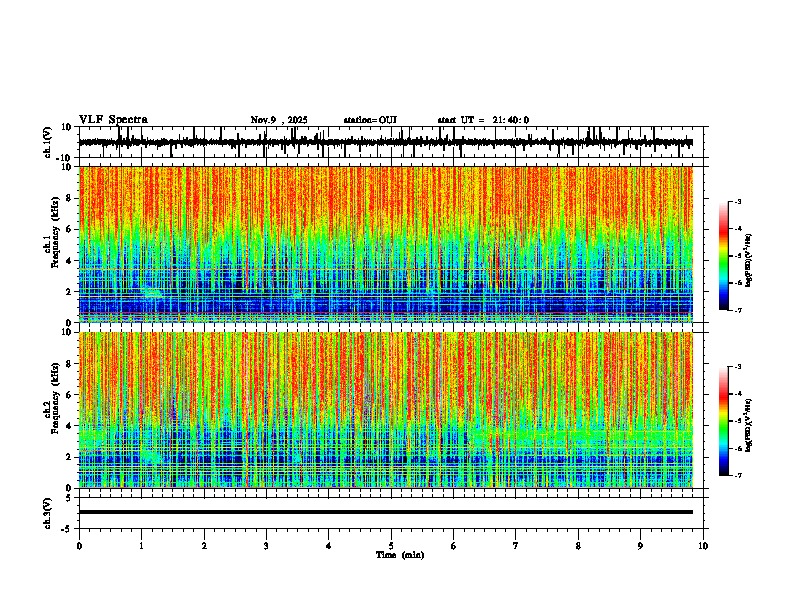The height and width of the screenshot is (612, 792).
Task: Click the "5" tick on ch.3(V) axis
Action: (x=69, y=498)
